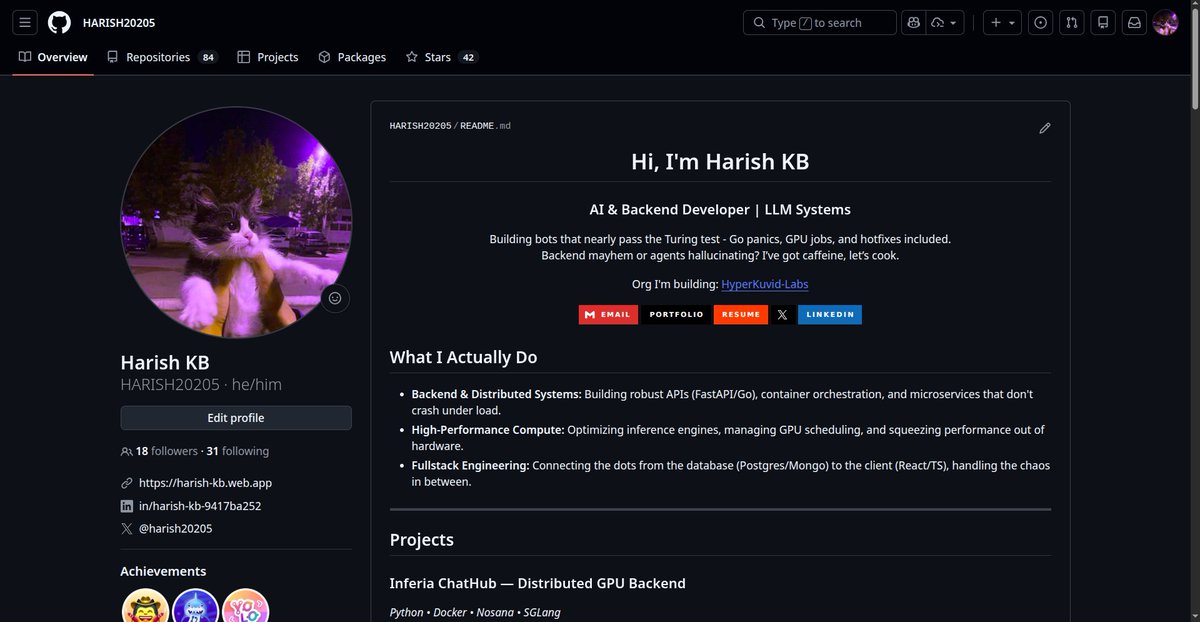Open the Issues icon in header
Screen dimensions: 1200x622
[x=1041, y=22]
